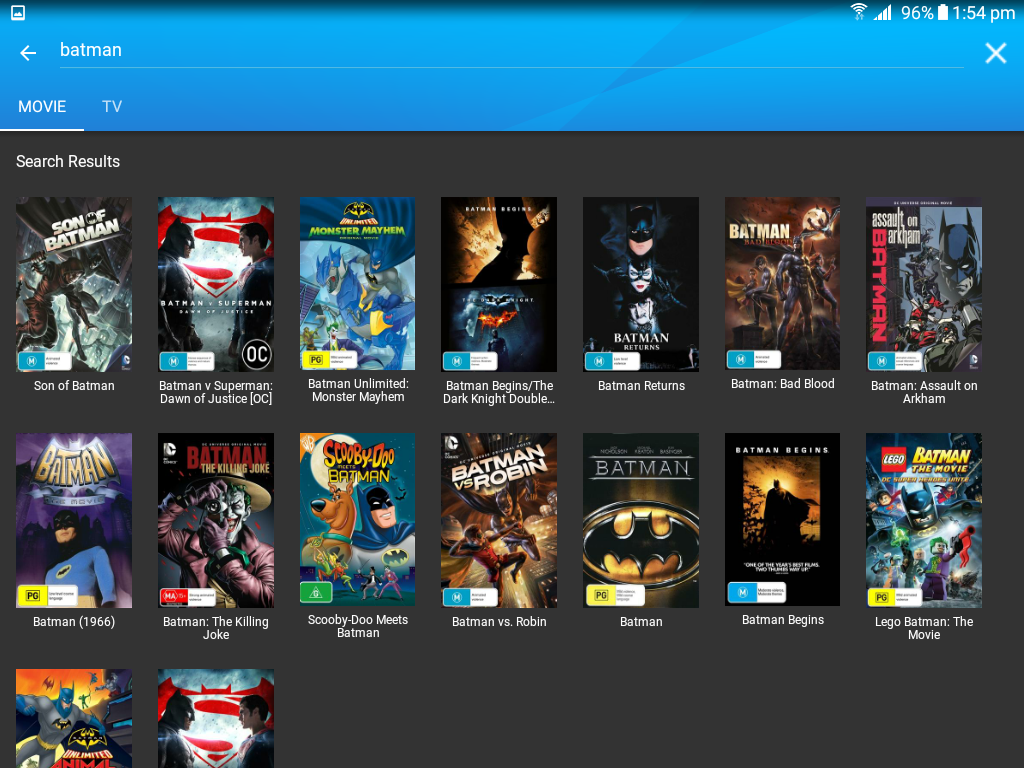Click the PG rating badge on 1989 Batman poster
The image size is (1024, 768).
[615, 596]
